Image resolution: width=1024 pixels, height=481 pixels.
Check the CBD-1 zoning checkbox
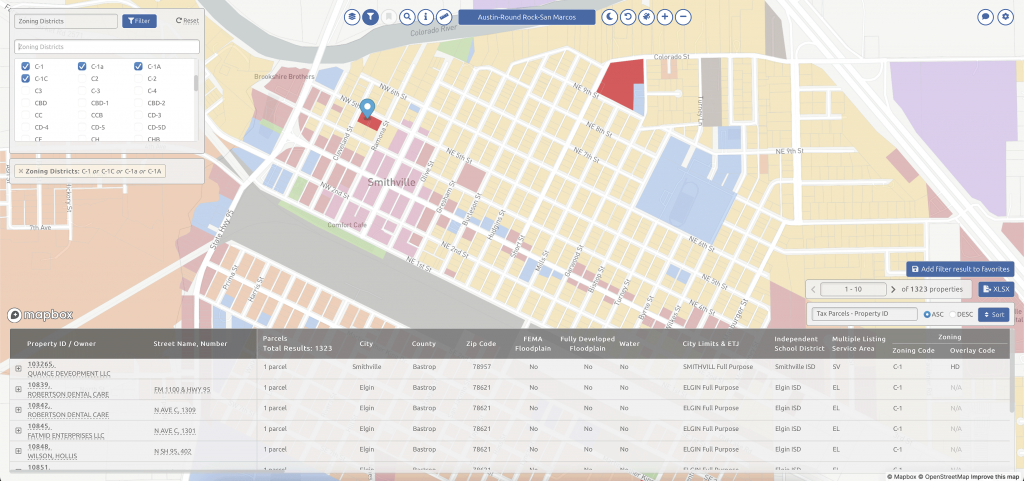coord(82,103)
